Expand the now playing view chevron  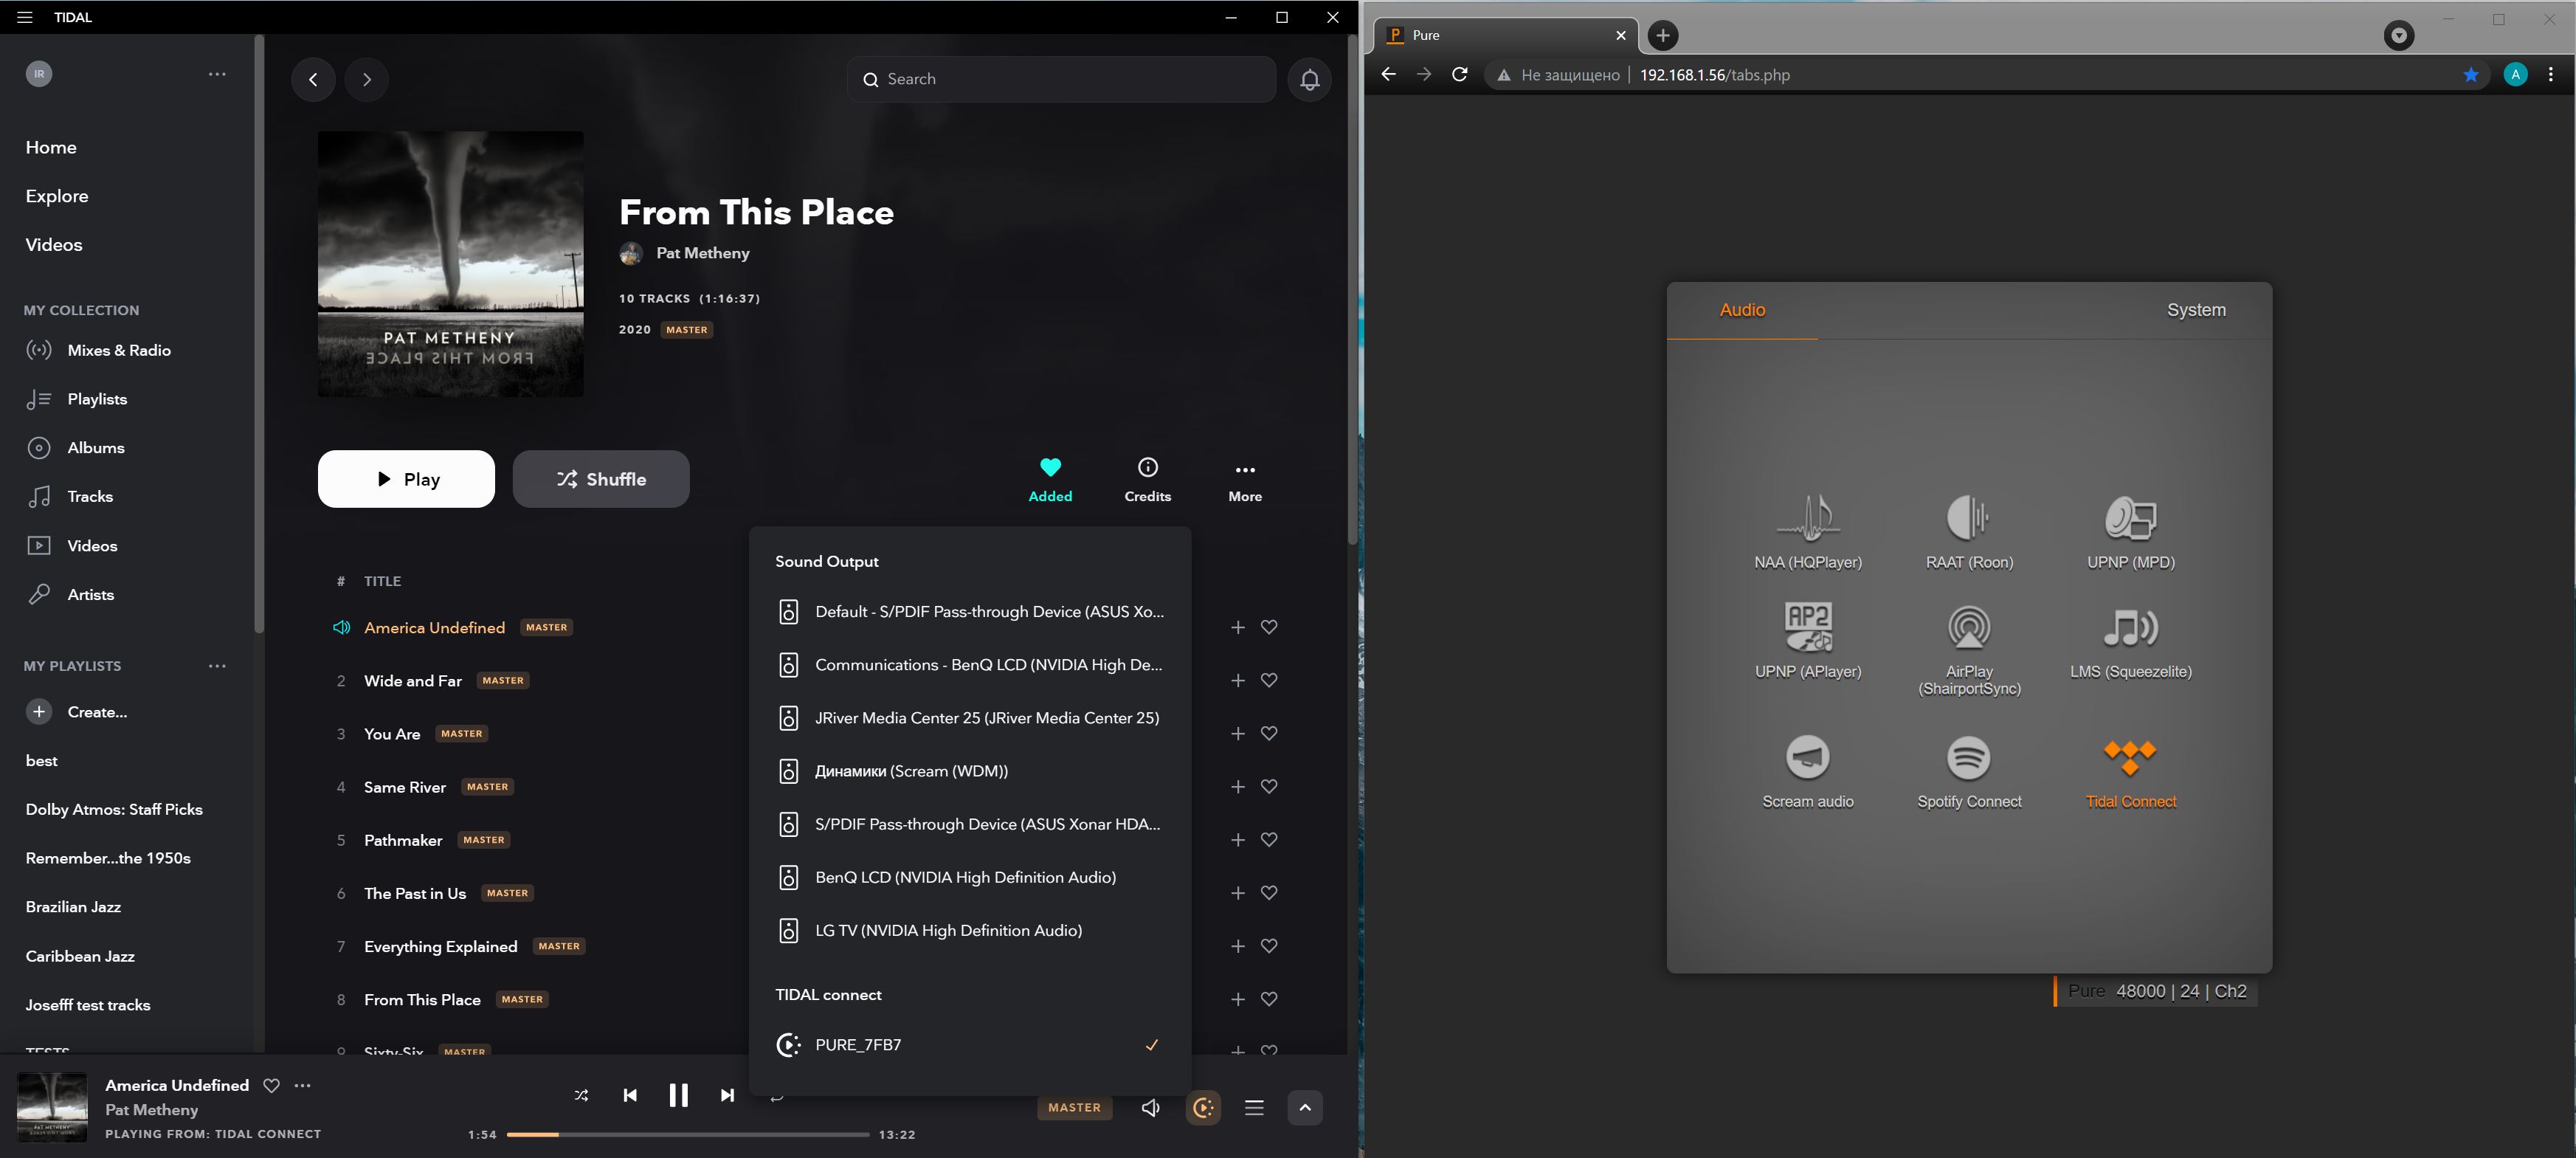(x=1304, y=1107)
